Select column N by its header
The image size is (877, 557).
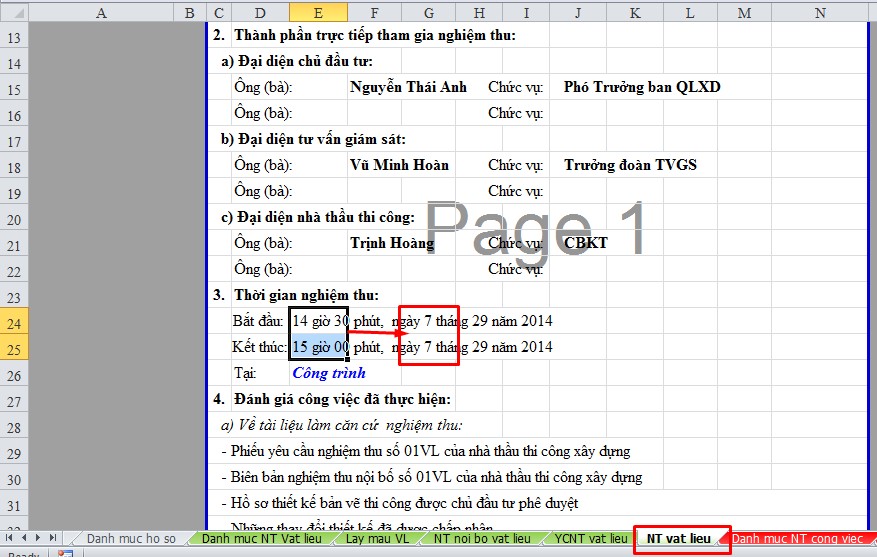coord(819,12)
